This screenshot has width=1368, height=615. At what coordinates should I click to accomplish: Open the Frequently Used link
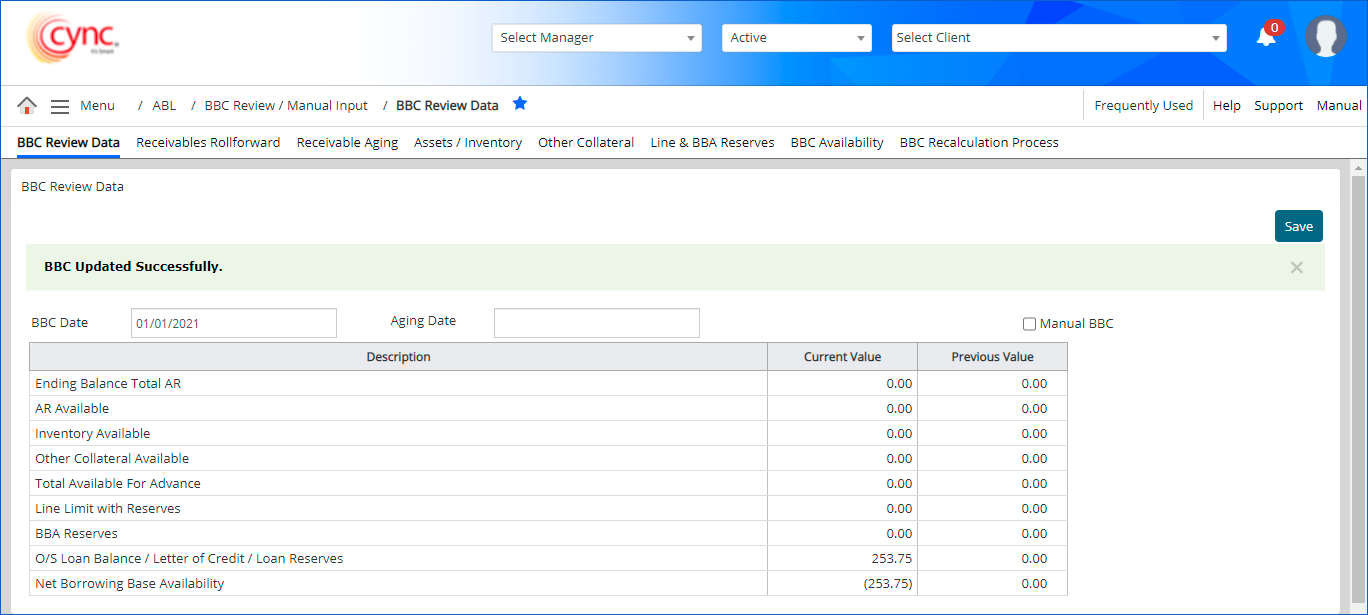point(1143,106)
